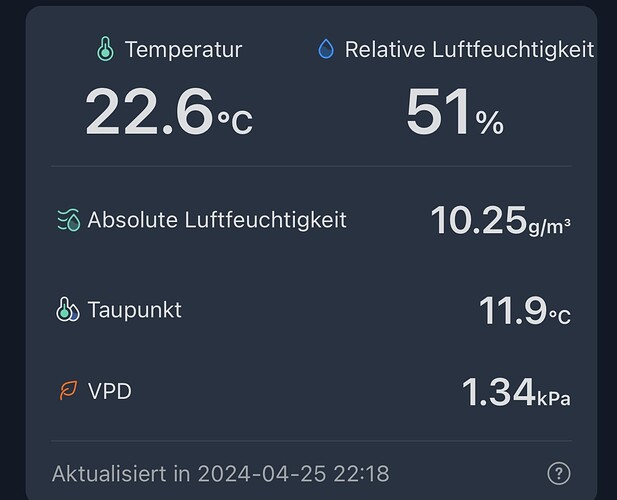Tap the 1.34 kPa VPD value
Viewport: 617px width, 500px height.
pyautogui.click(x=498, y=392)
